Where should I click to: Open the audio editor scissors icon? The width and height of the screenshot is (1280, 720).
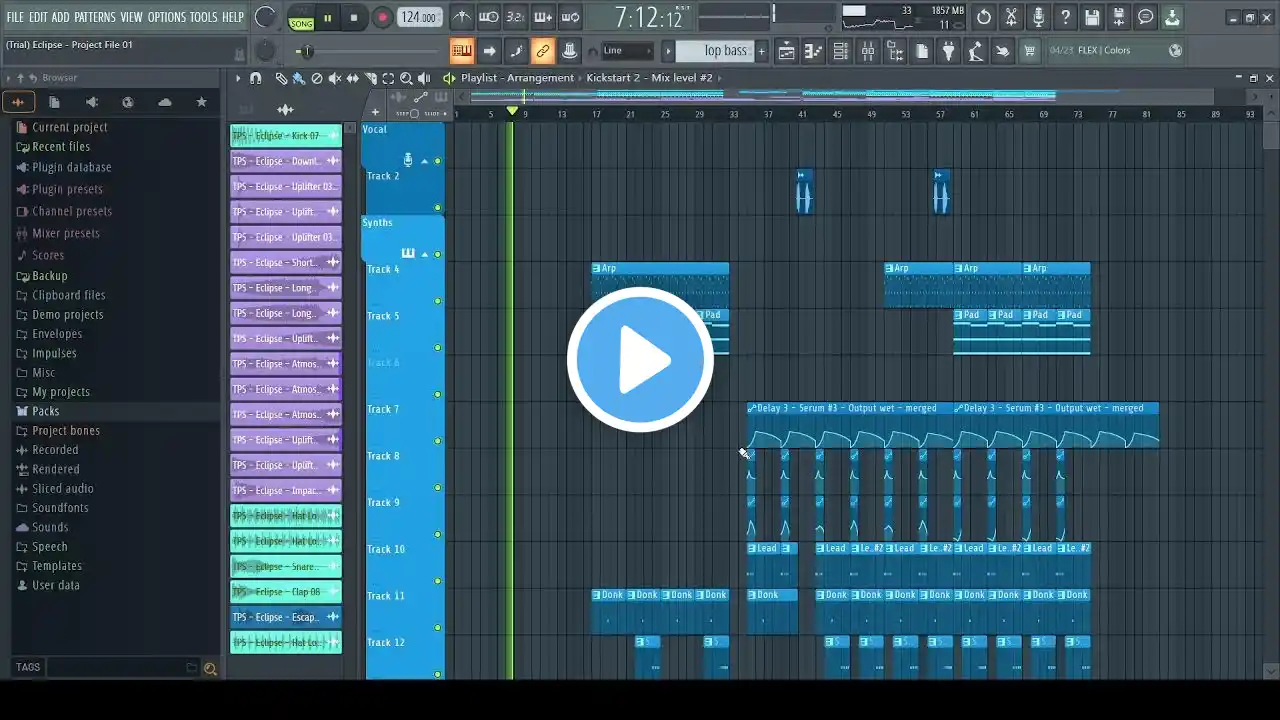click(x=1011, y=17)
